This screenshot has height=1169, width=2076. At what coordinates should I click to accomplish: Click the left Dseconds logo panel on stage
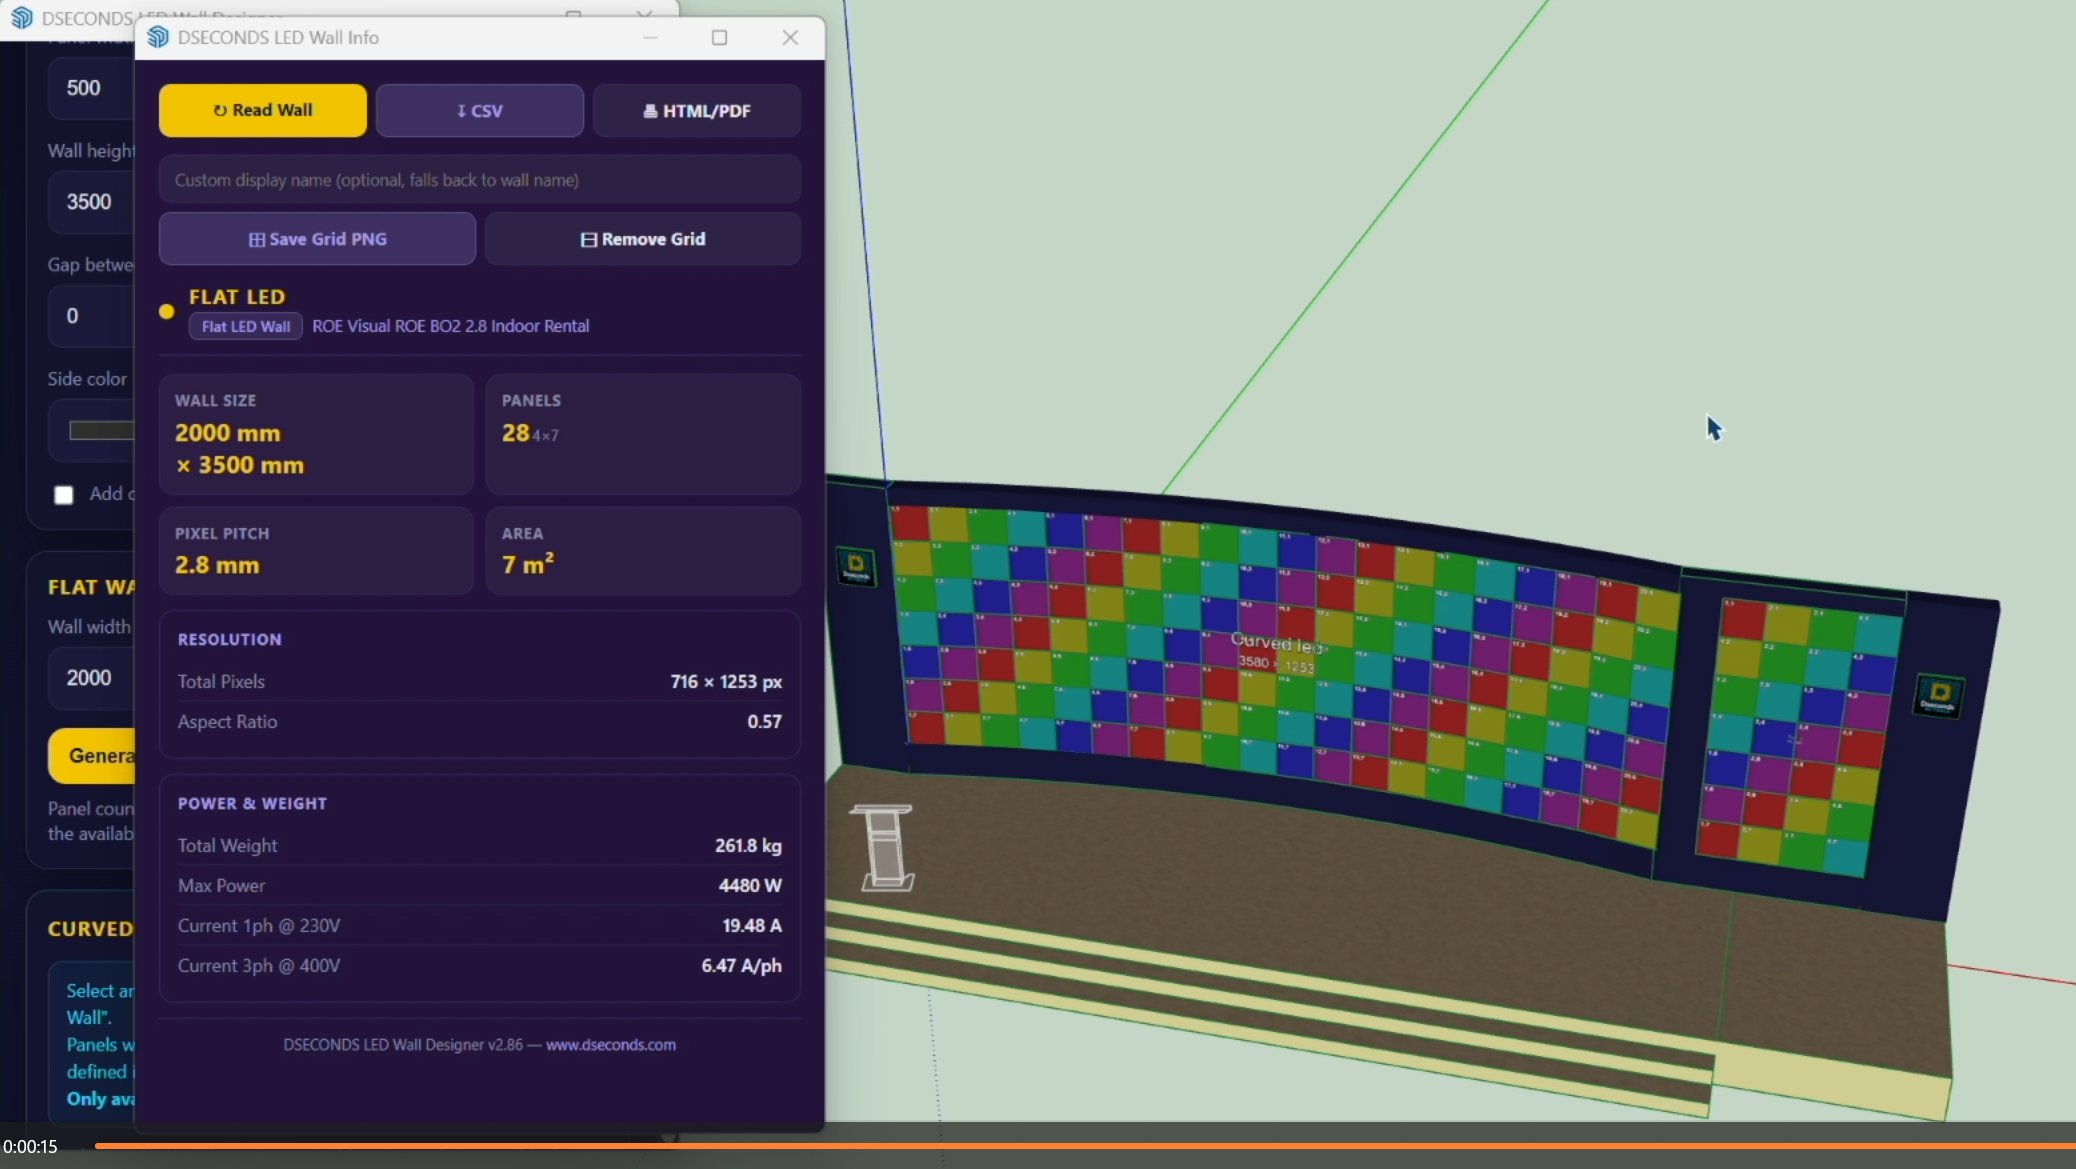point(856,567)
